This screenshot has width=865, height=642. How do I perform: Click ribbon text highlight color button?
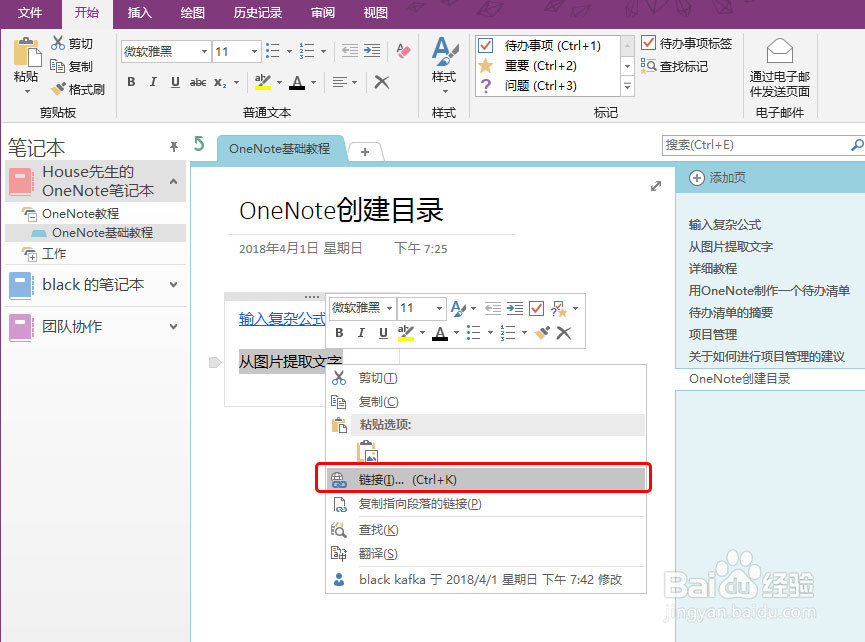263,82
